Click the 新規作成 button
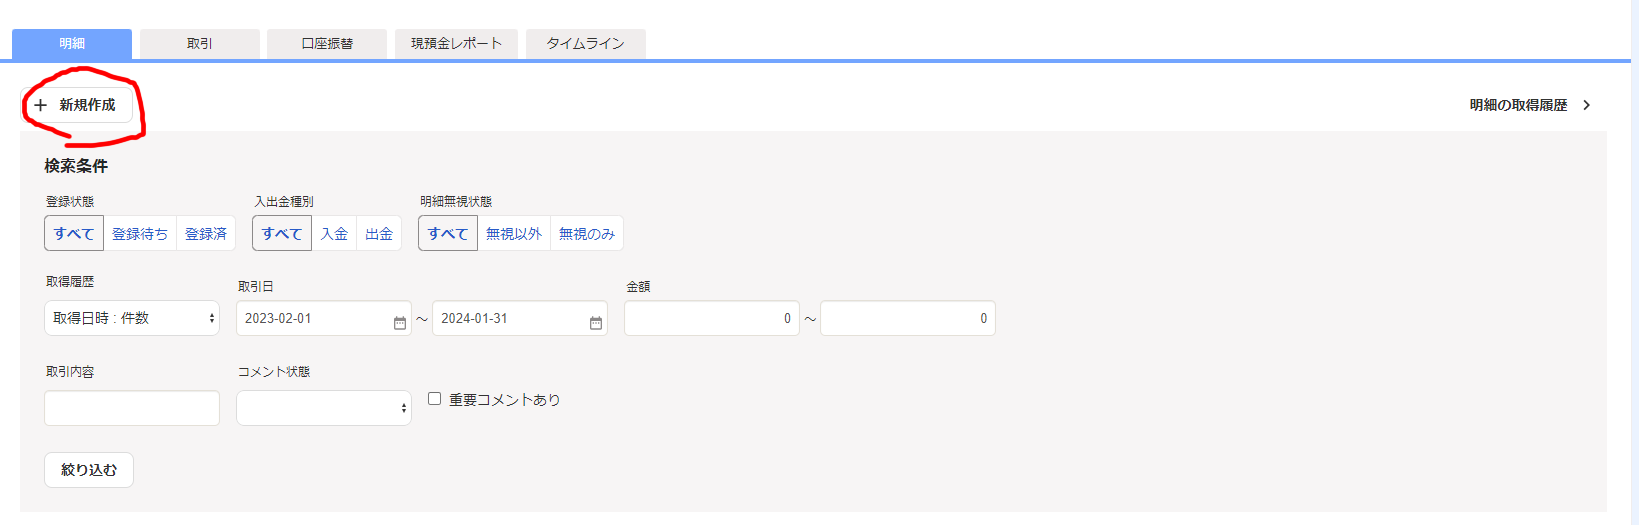Image resolution: width=1639 pixels, height=525 pixels. click(x=77, y=105)
